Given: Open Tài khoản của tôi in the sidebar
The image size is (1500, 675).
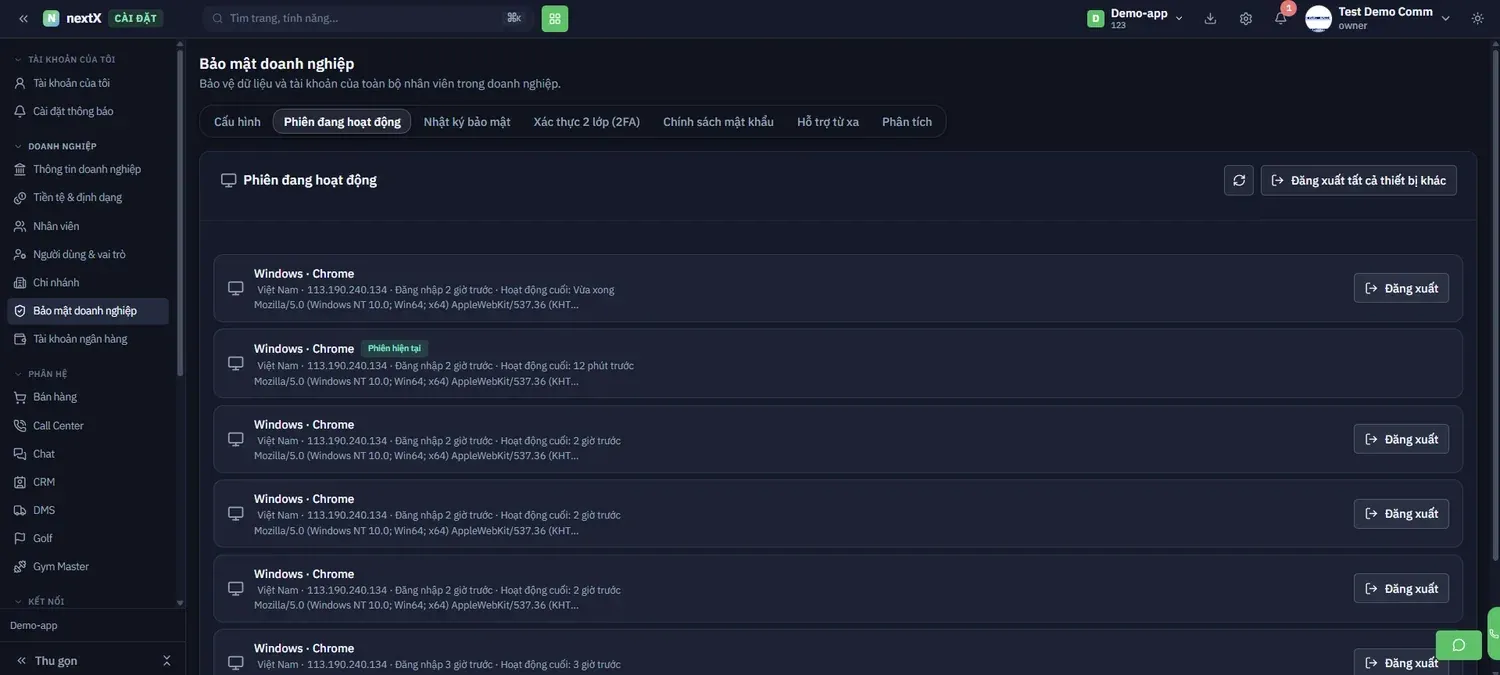Looking at the screenshot, I should 88,83.
